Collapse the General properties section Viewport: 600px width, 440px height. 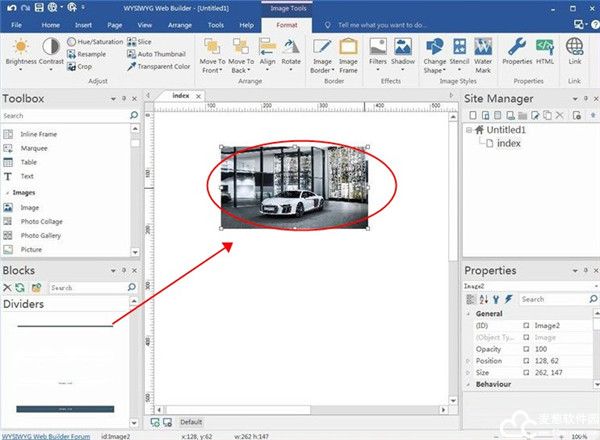click(x=469, y=314)
